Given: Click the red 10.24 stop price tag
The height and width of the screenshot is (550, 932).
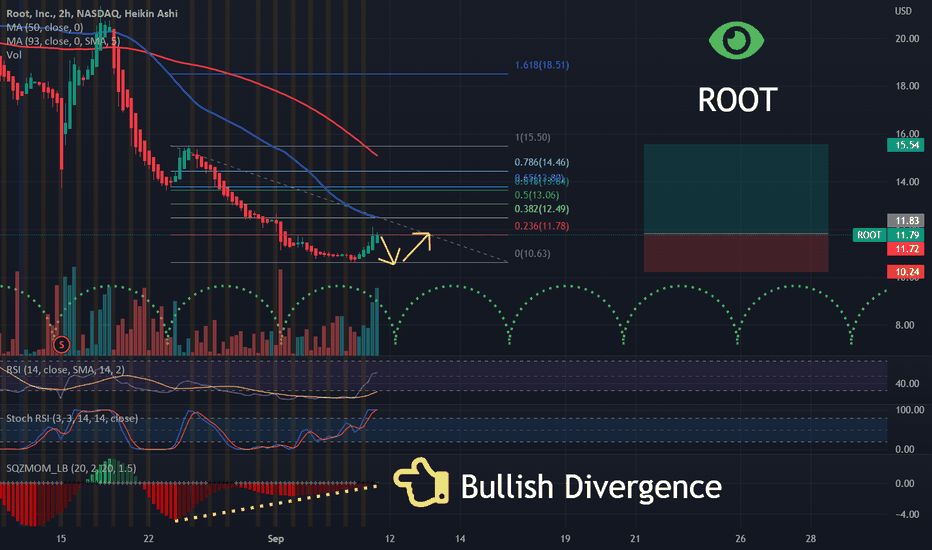Looking at the screenshot, I should [x=906, y=272].
